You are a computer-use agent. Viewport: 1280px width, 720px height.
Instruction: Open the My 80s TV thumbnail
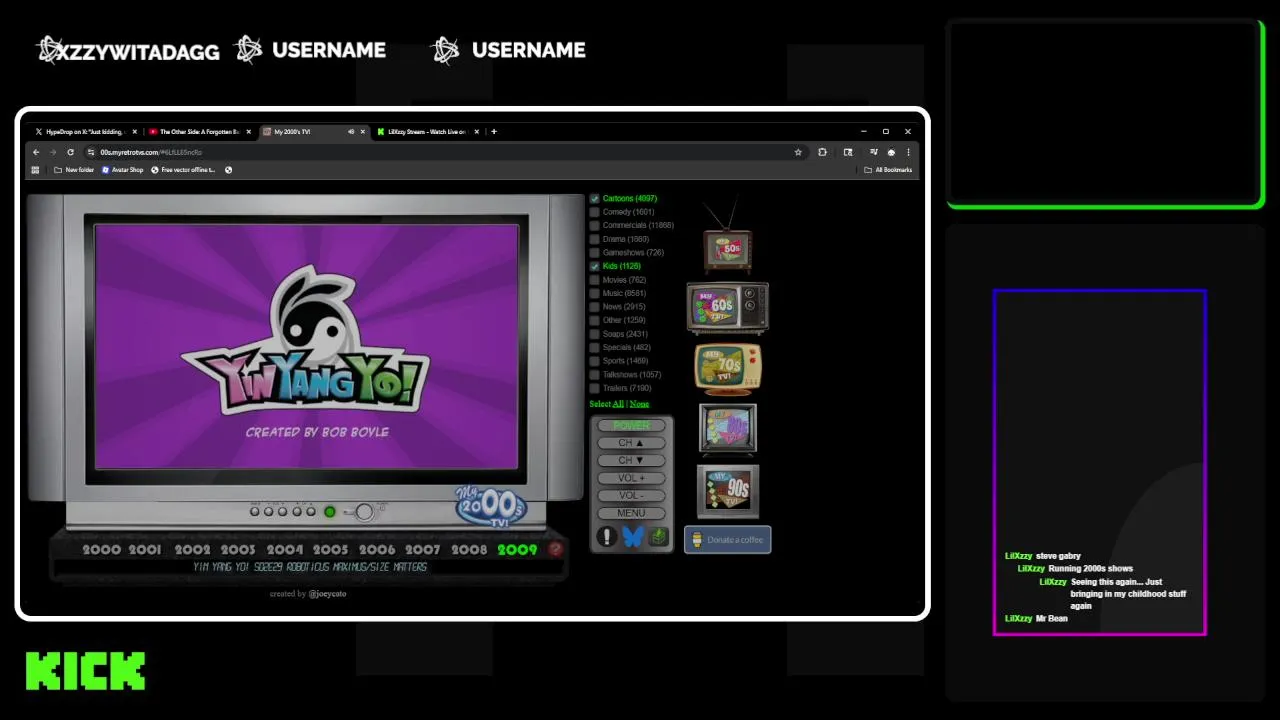pyautogui.click(x=727, y=428)
